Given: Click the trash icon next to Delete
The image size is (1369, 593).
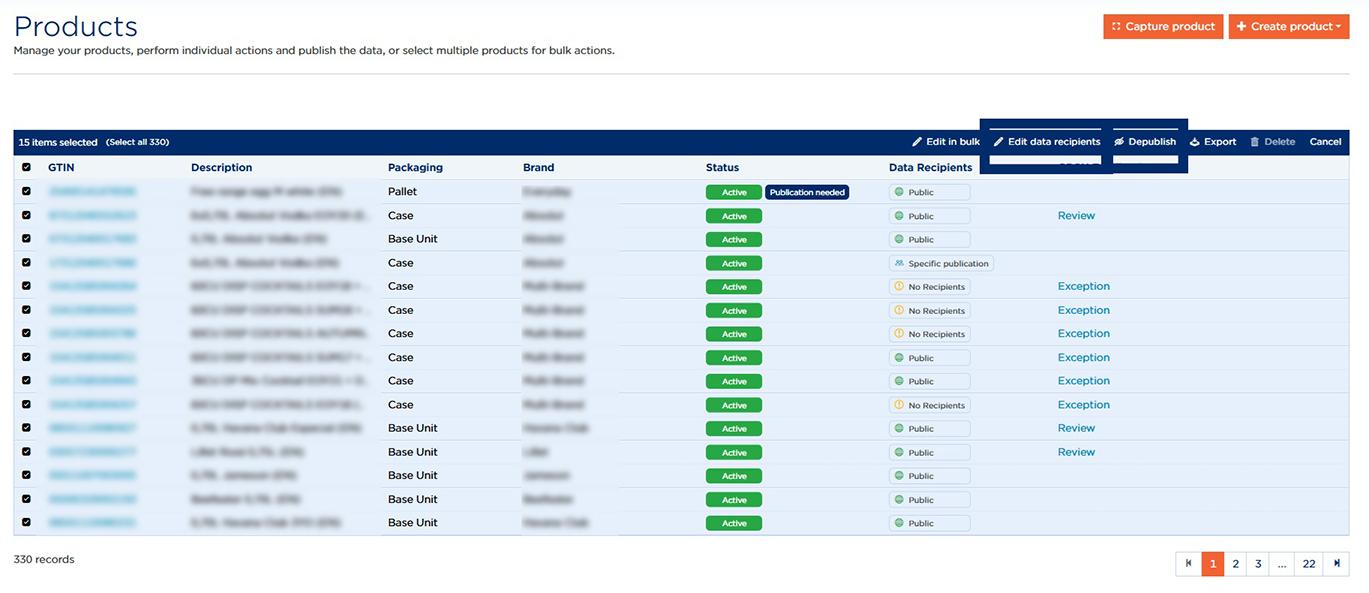Looking at the screenshot, I should pos(1255,142).
